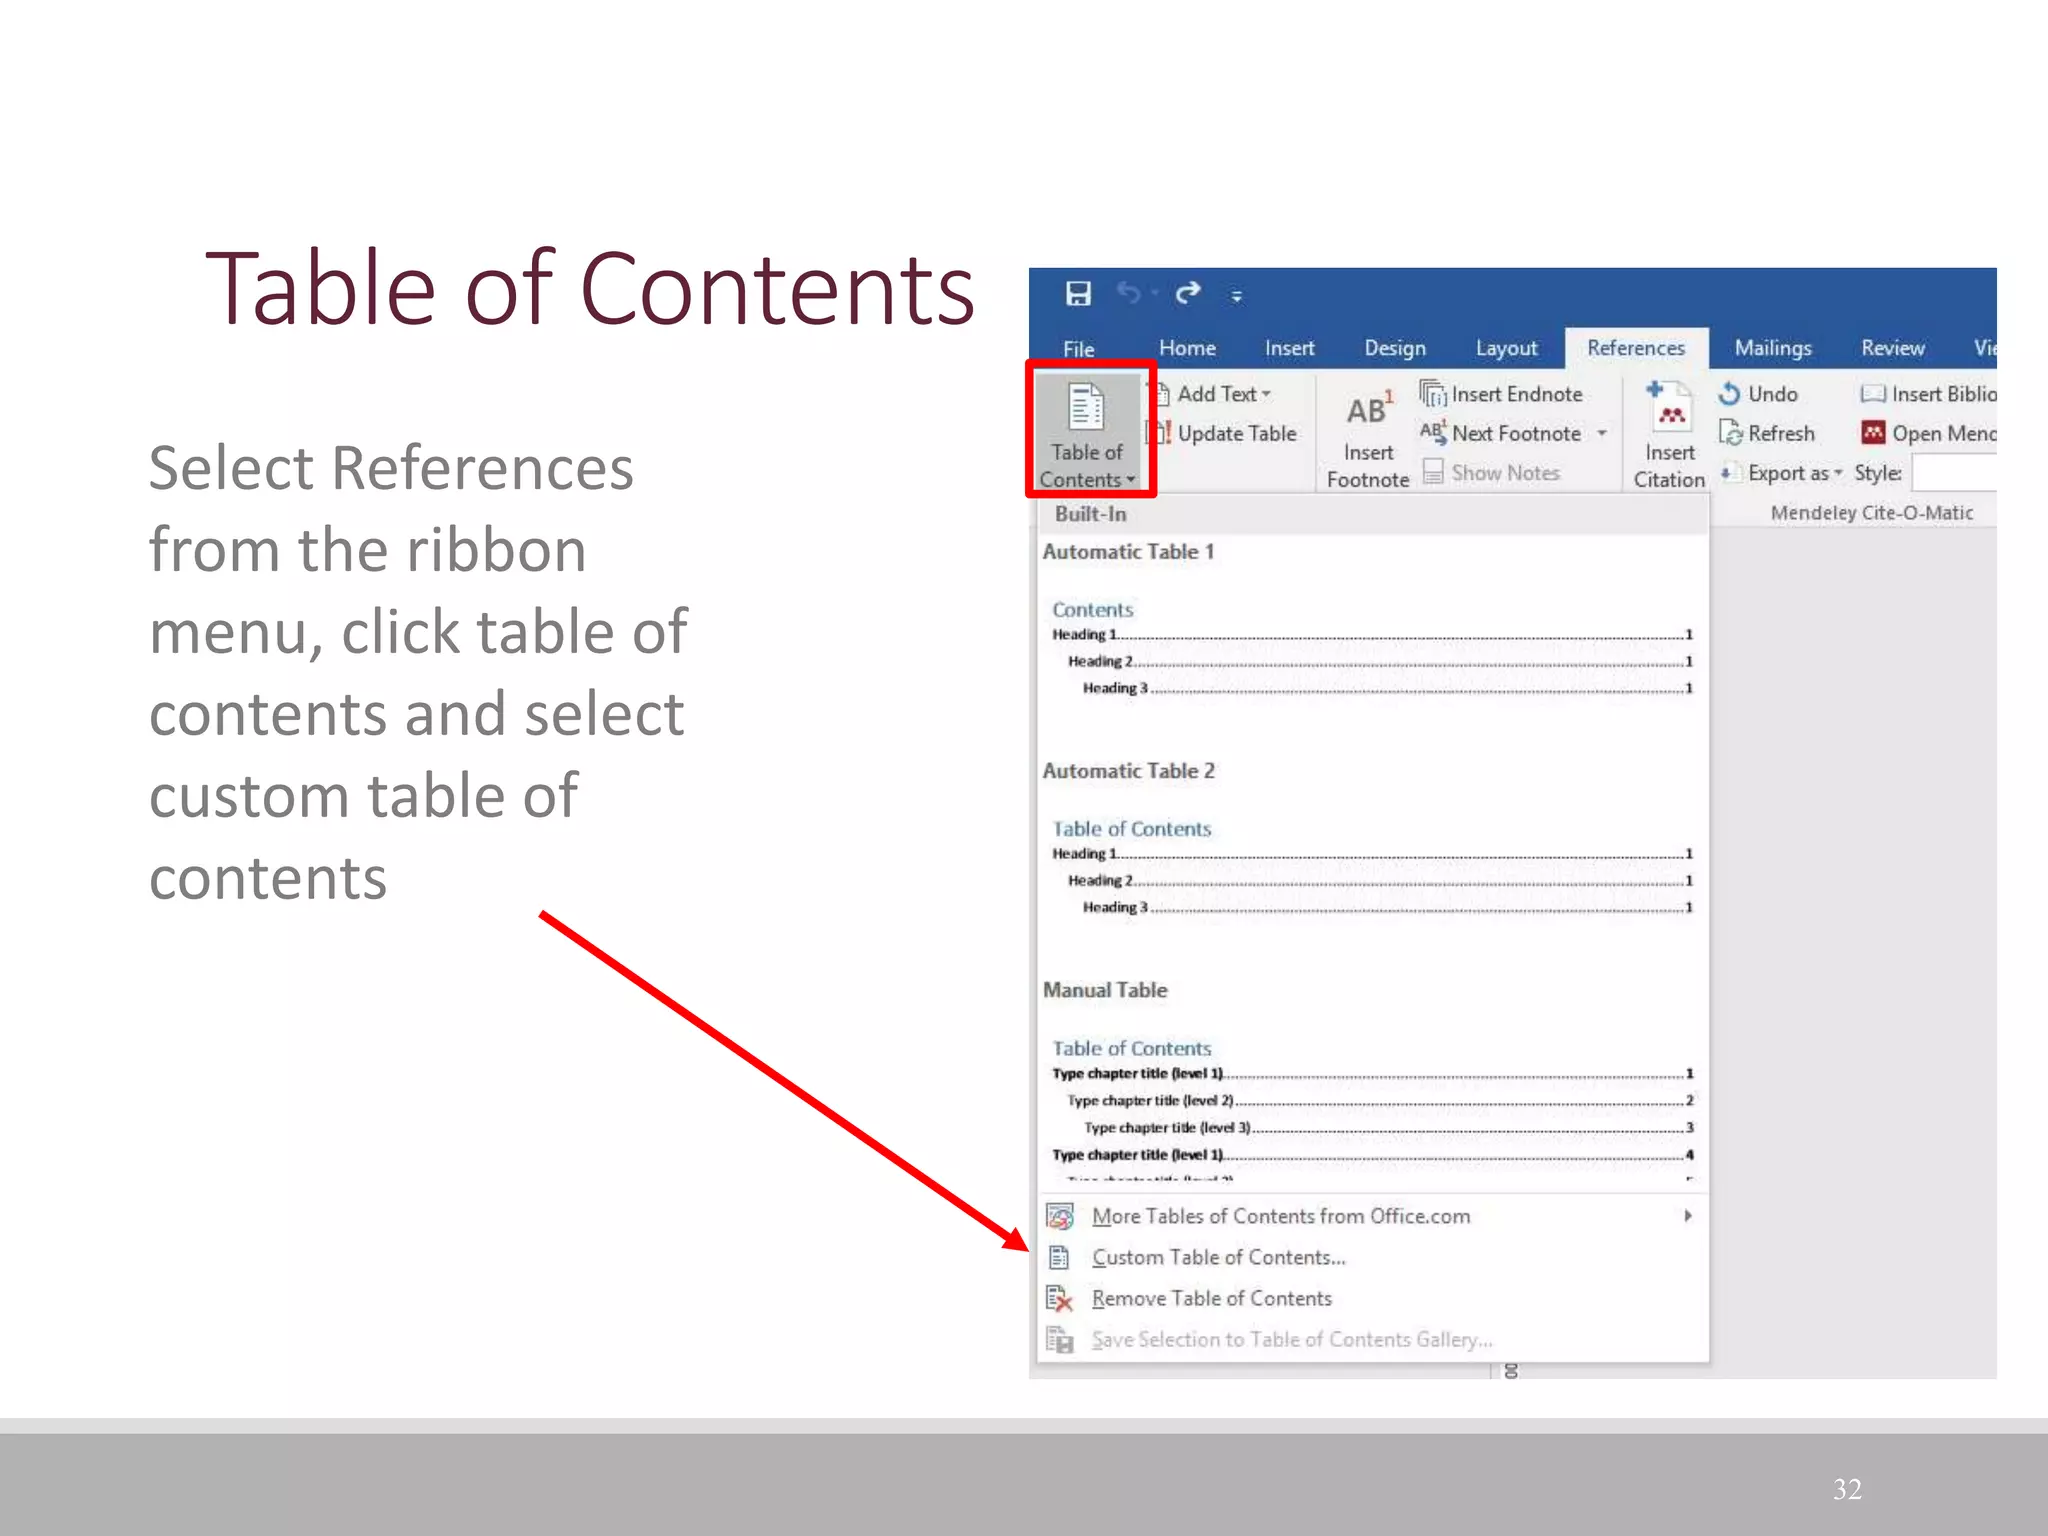Expand the Next Footnote dropdown arrow
This screenshot has height=1536, width=2048.
(1602, 433)
